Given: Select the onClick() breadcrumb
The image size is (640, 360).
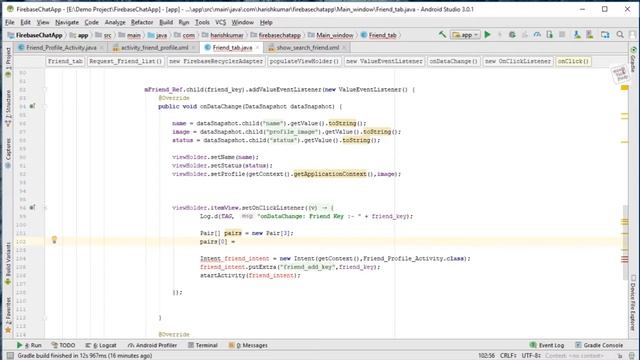Looking at the screenshot, I should [573, 61].
